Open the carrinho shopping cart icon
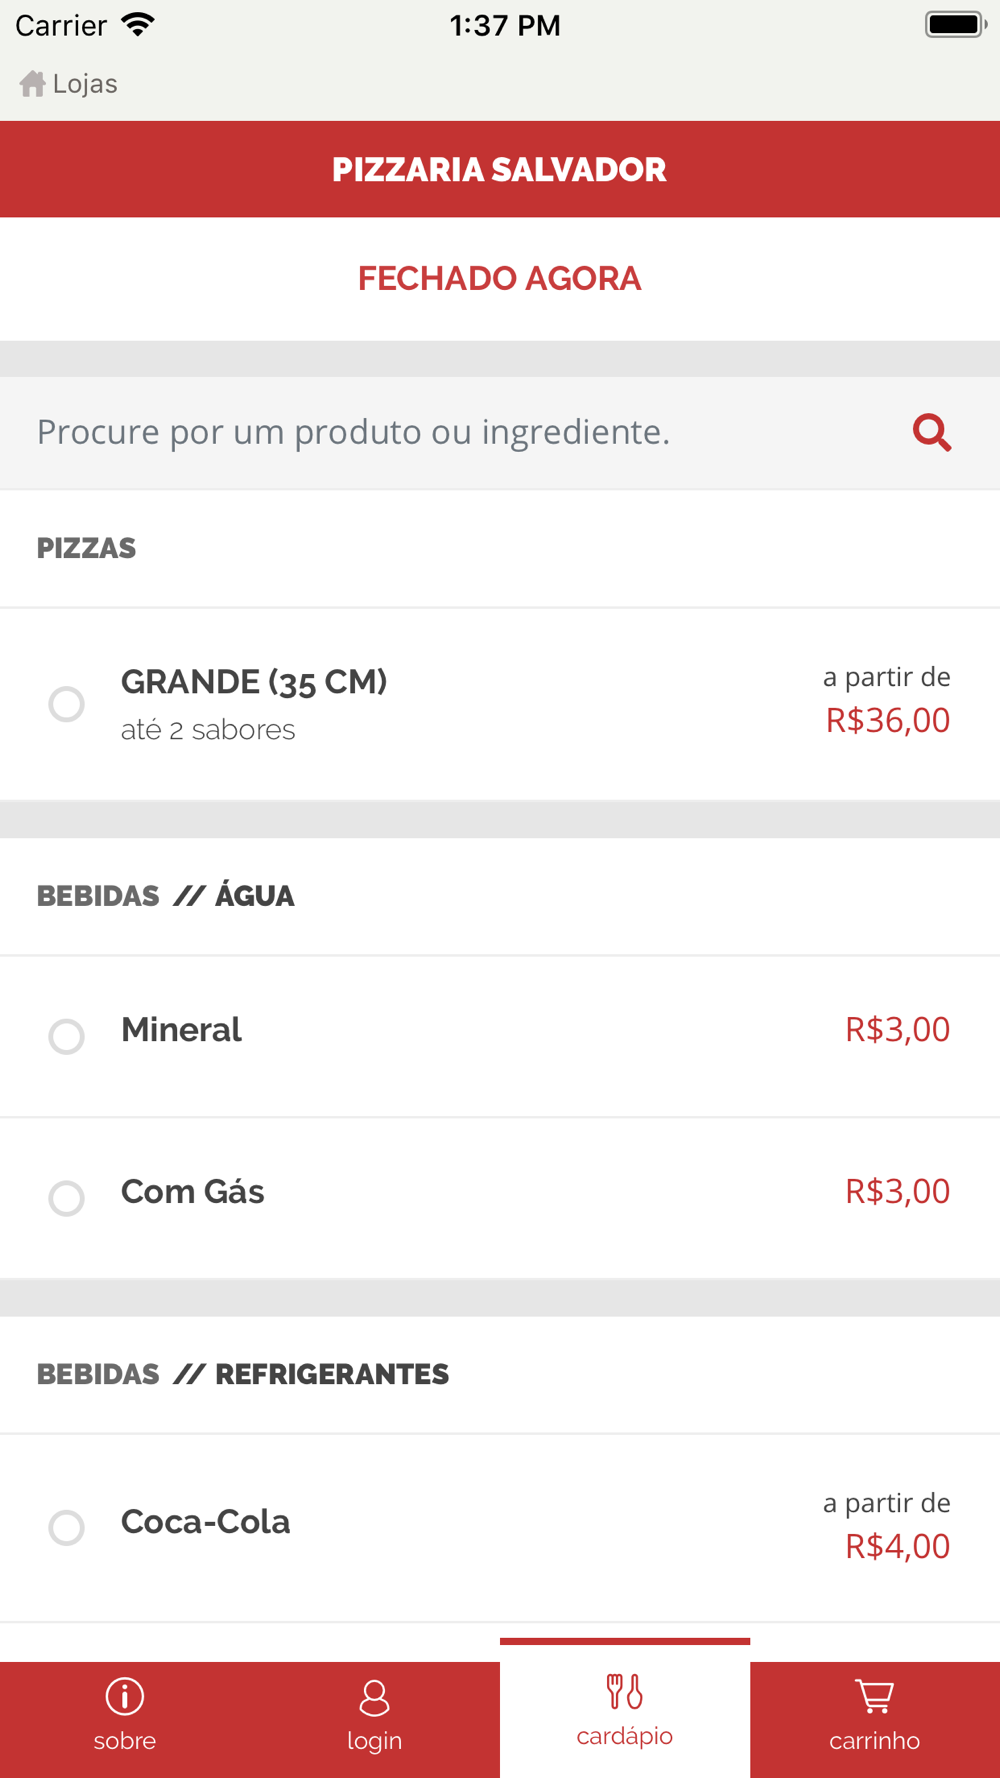1000x1778 pixels. point(874,1696)
